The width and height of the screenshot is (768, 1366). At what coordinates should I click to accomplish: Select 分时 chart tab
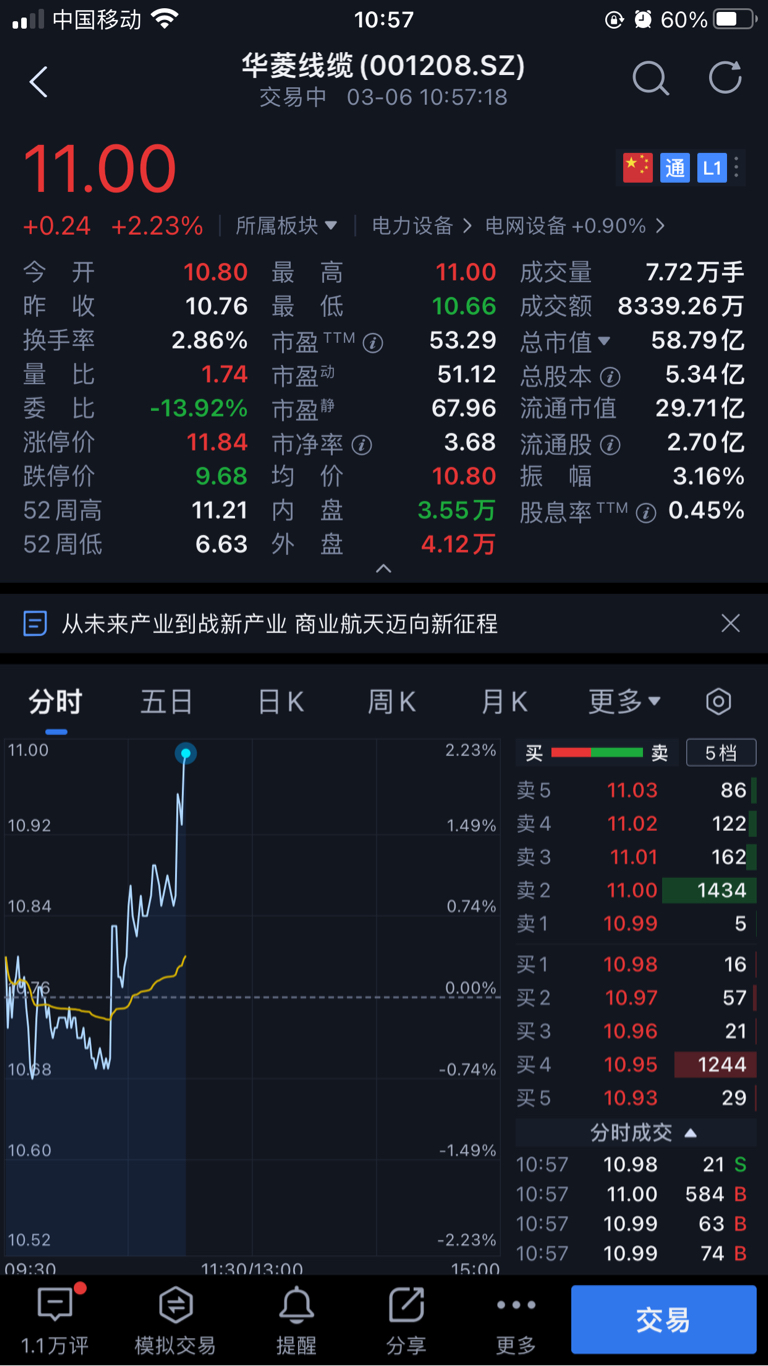[x=55, y=702]
